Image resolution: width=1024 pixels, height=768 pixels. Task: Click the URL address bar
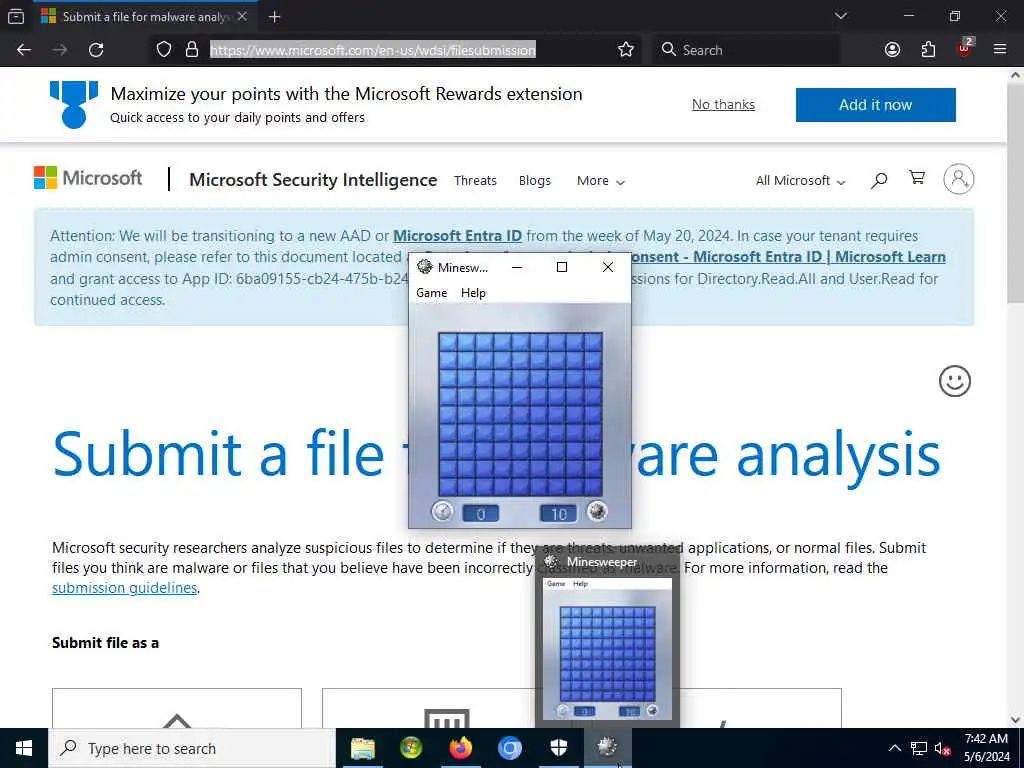pyautogui.click(x=372, y=50)
